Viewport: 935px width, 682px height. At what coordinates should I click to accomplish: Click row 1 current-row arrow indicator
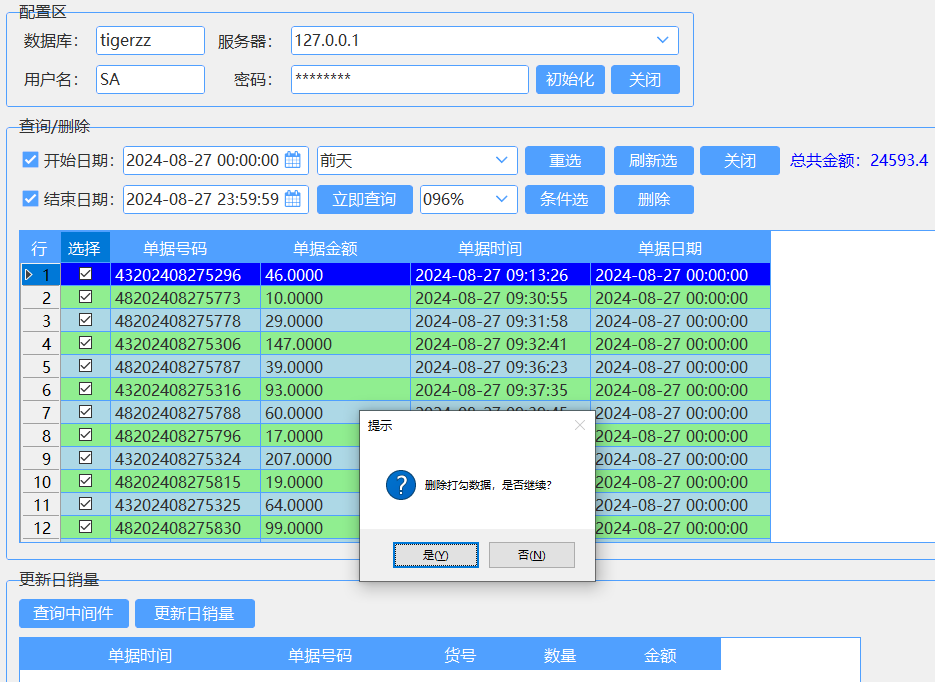(x=29, y=275)
